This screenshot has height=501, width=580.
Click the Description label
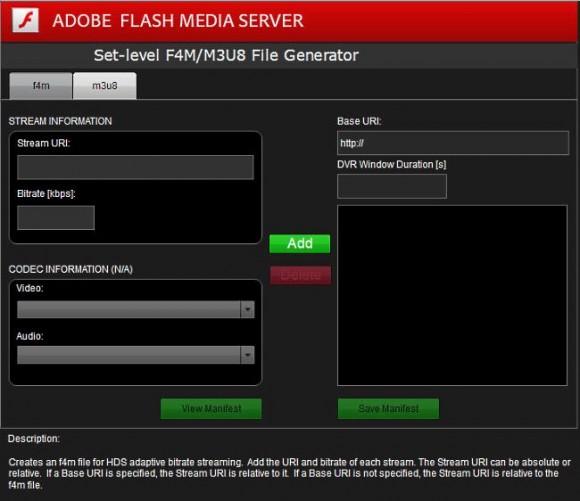click(34, 438)
